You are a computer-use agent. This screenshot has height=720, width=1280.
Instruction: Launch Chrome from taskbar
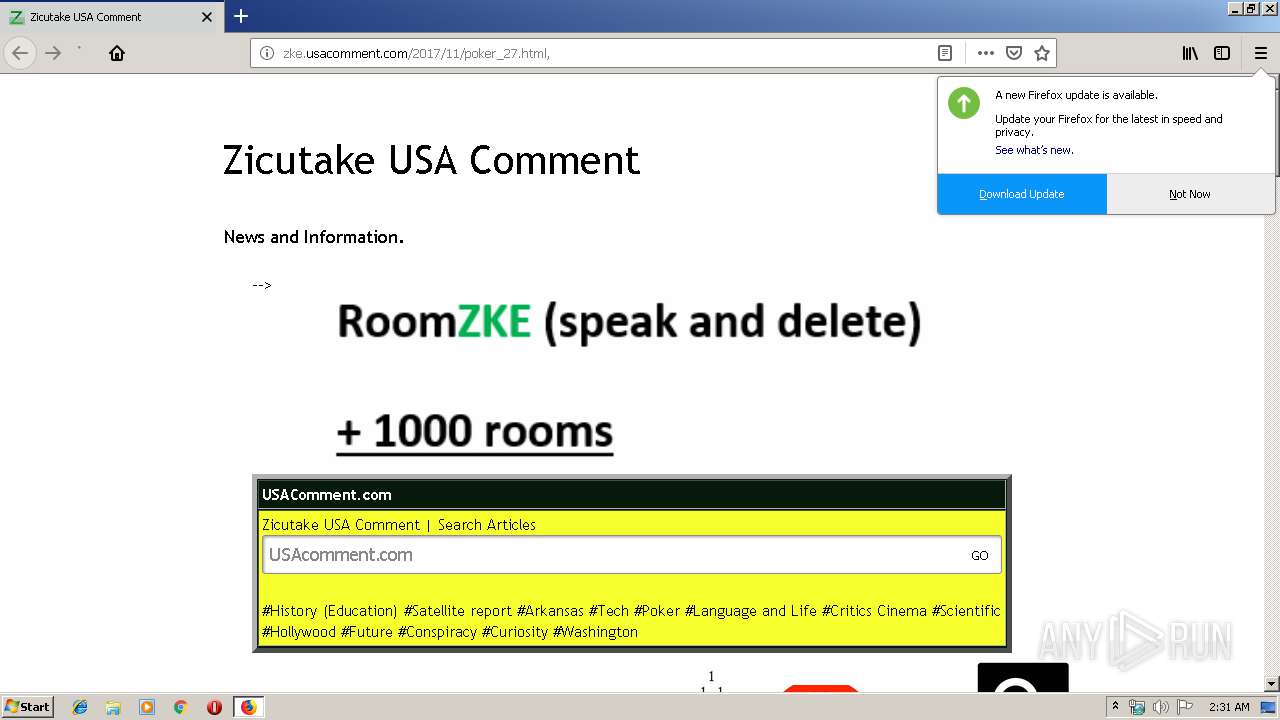tap(181, 707)
